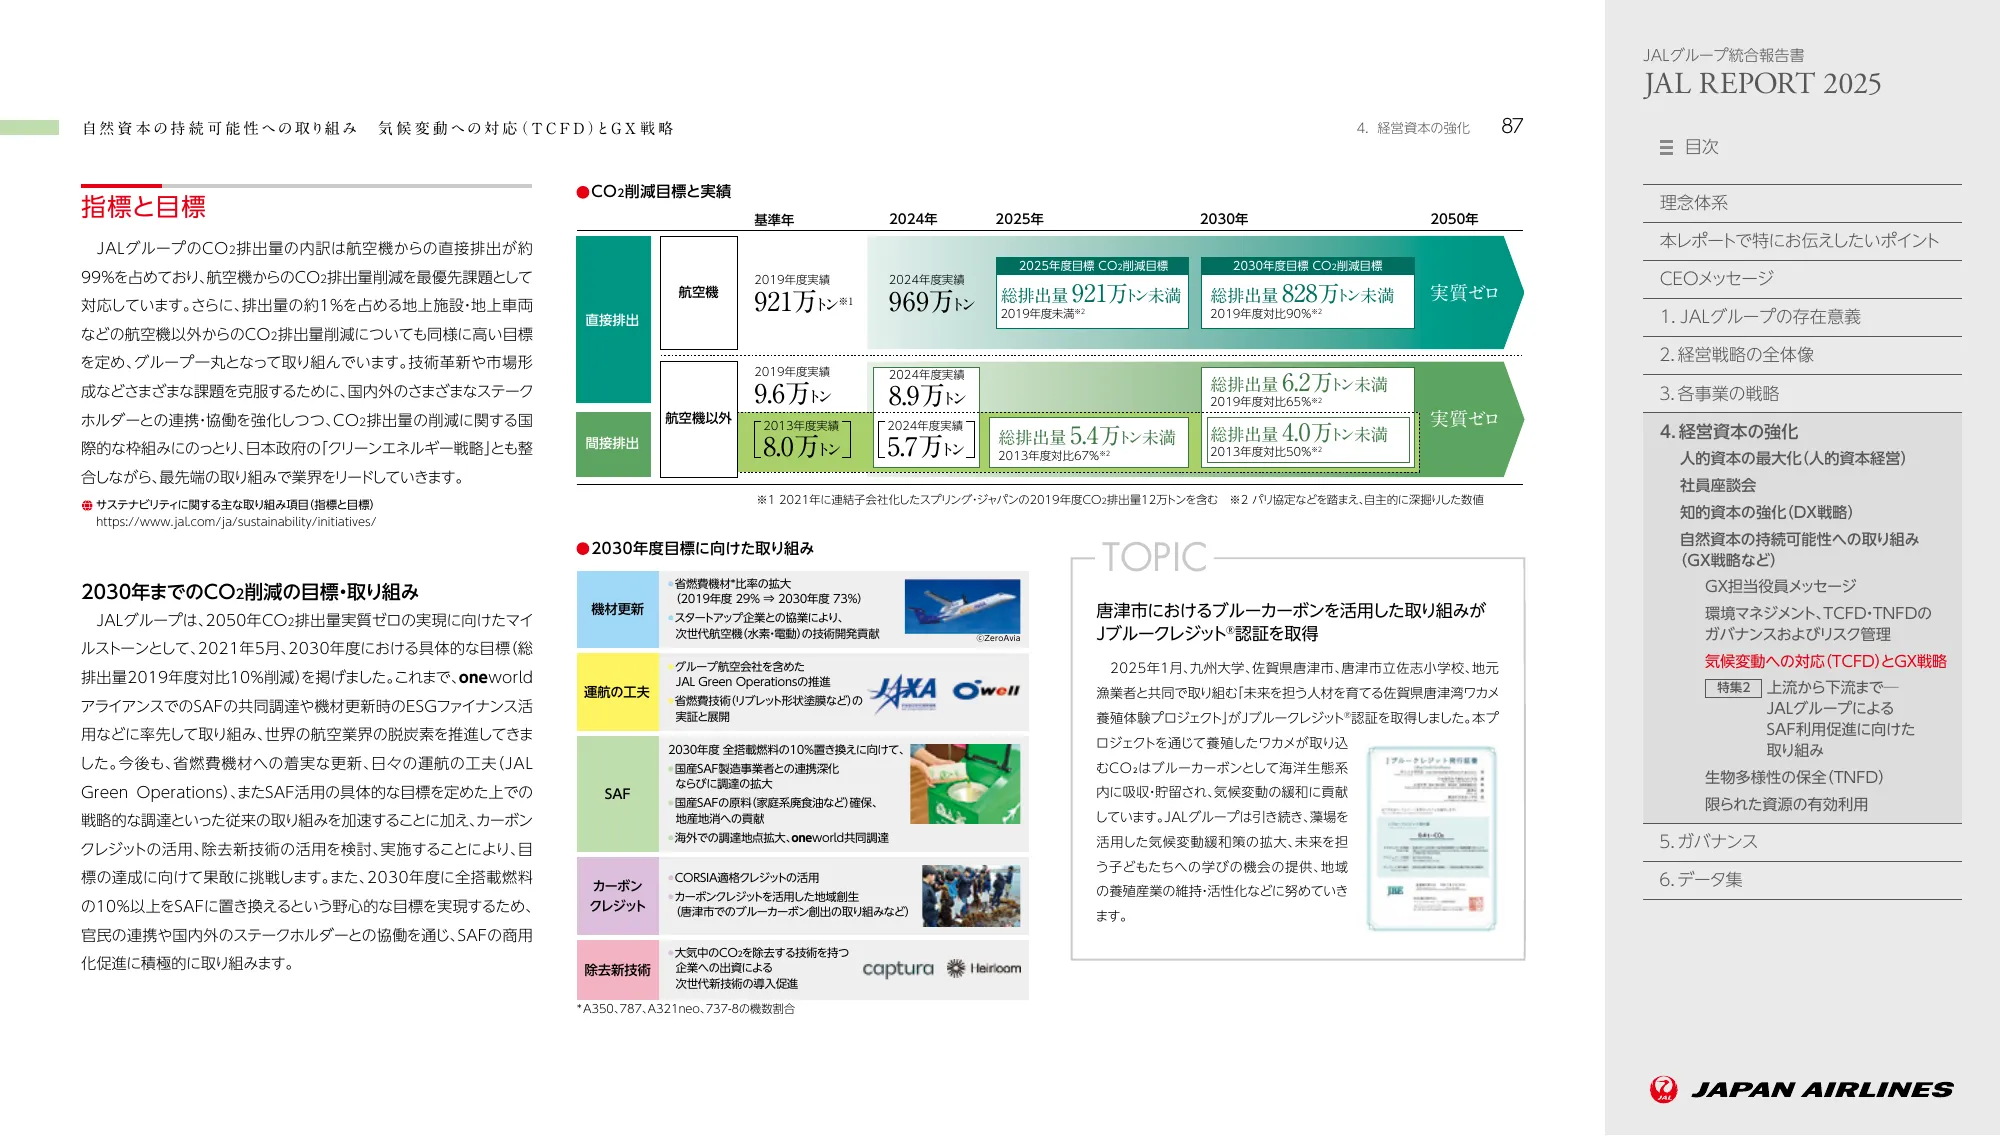Open 1. JALグループの存在意義 section
This screenshot has height=1136, width=2000.
click(1802, 317)
